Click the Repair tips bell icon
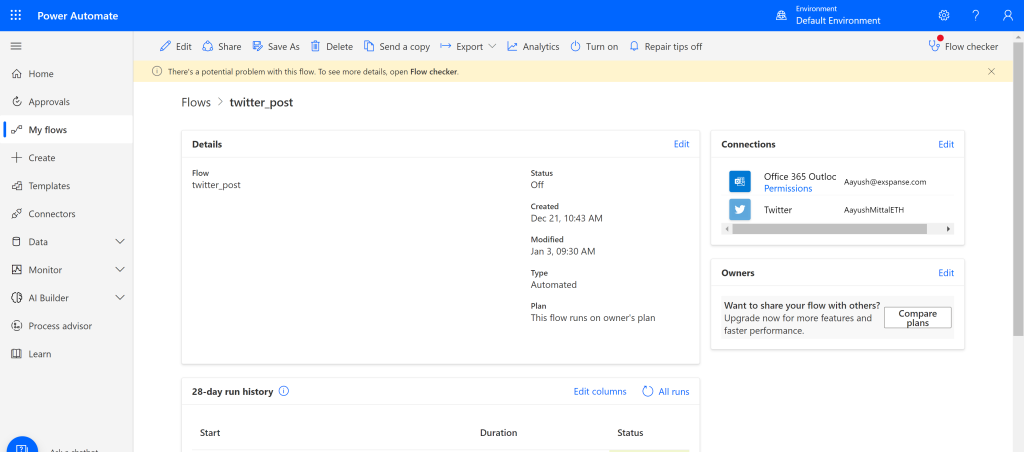This screenshot has width=1024, height=452. 634,46
